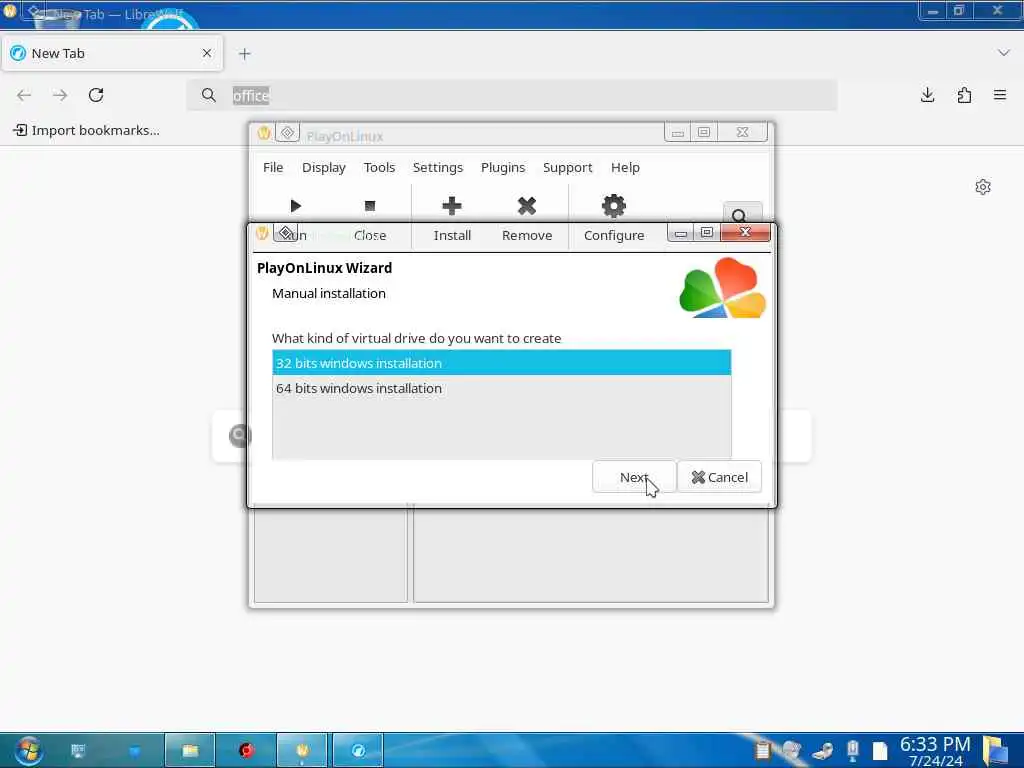This screenshot has width=1024, height=768.
Task: Open the Tools menu in PlayOnLinux
Action: click(379, 167)
